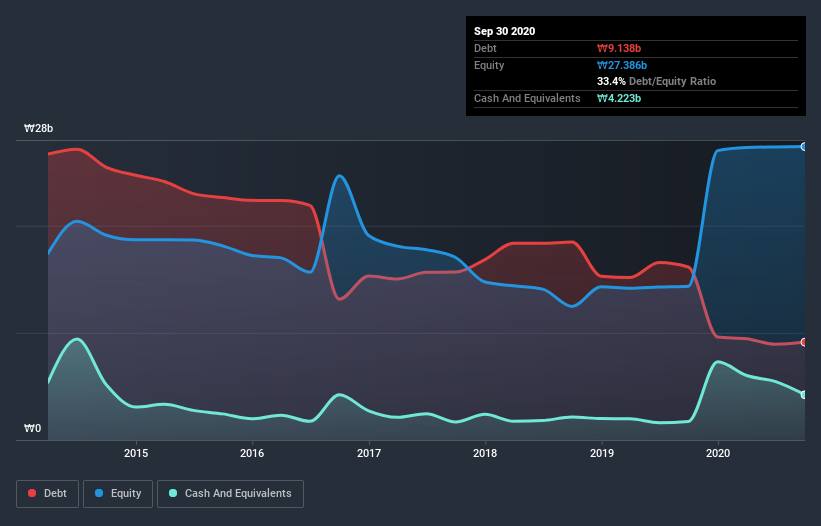Toggle the Debt series legend button

47,494
